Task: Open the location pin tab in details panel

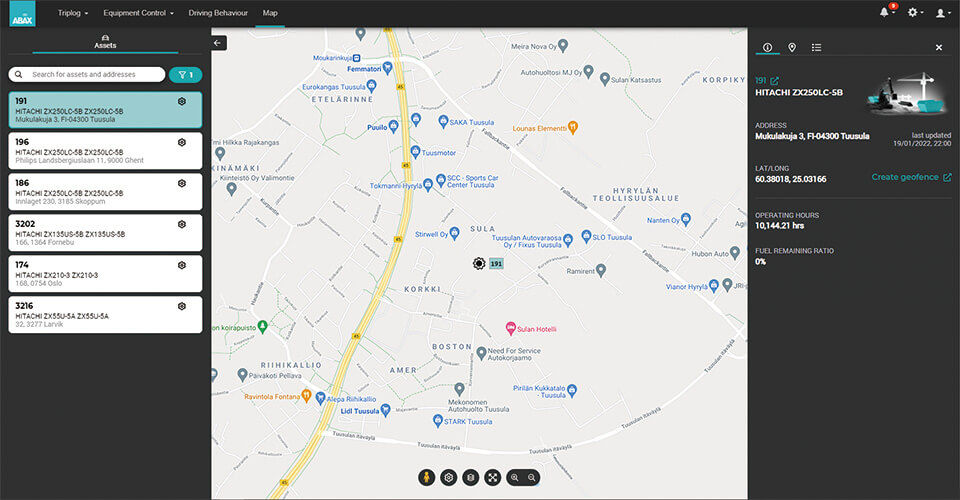Action: coord(792,47)
